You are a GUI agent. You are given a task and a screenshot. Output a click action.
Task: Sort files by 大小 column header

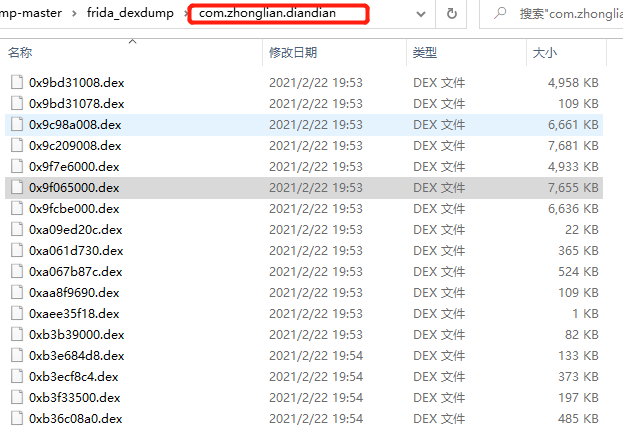click(545, 52)
